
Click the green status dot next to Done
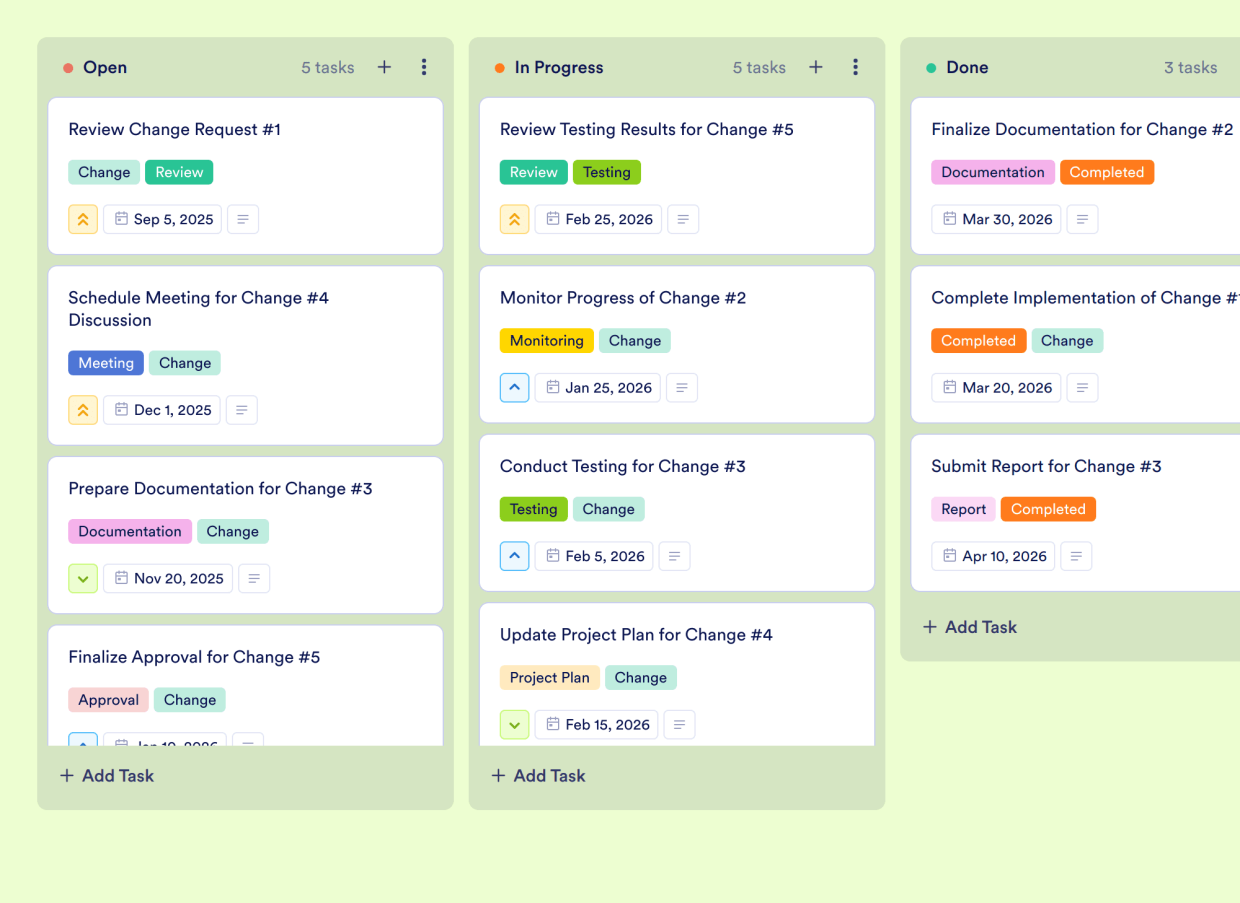pos(930,67)
